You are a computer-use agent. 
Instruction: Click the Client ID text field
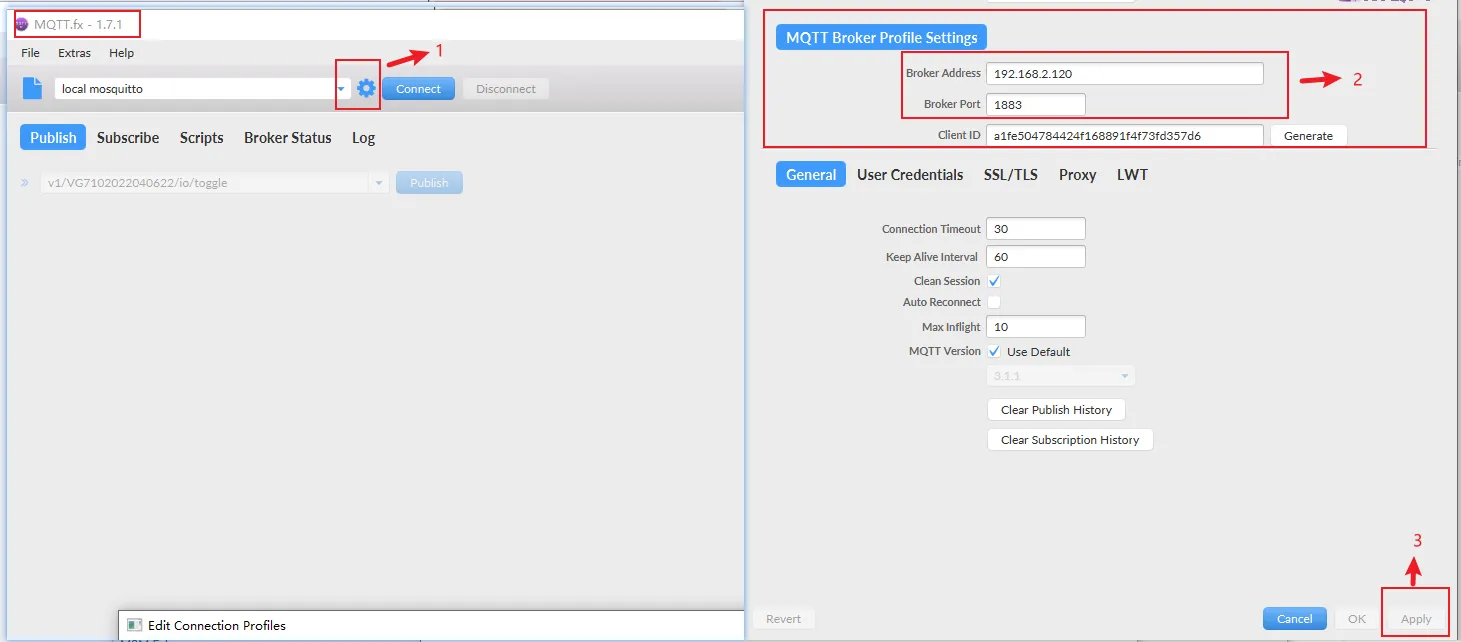click(1125, 135)
